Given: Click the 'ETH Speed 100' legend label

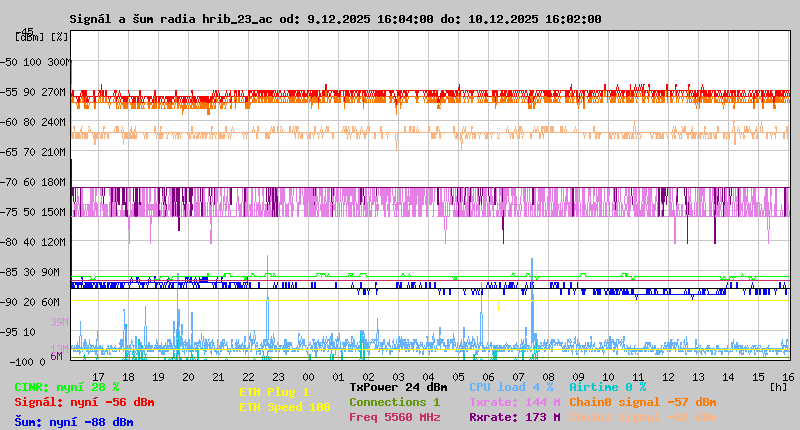Looking at the screenshot, I should pos(285,408).
